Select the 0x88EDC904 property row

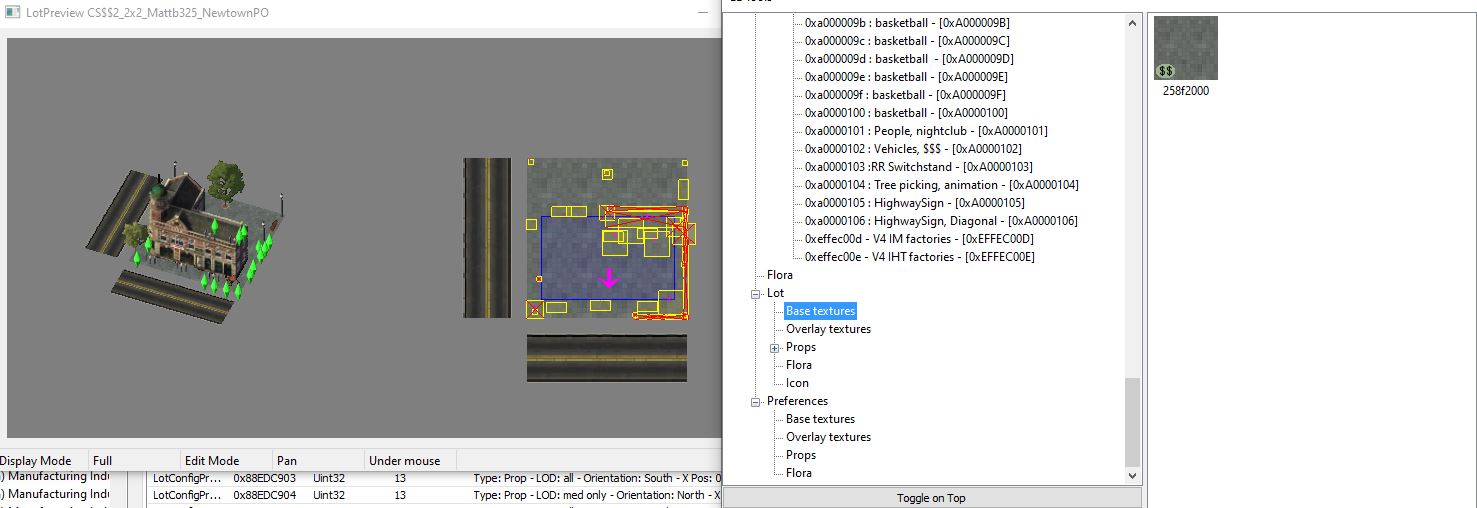coord(434,495)
